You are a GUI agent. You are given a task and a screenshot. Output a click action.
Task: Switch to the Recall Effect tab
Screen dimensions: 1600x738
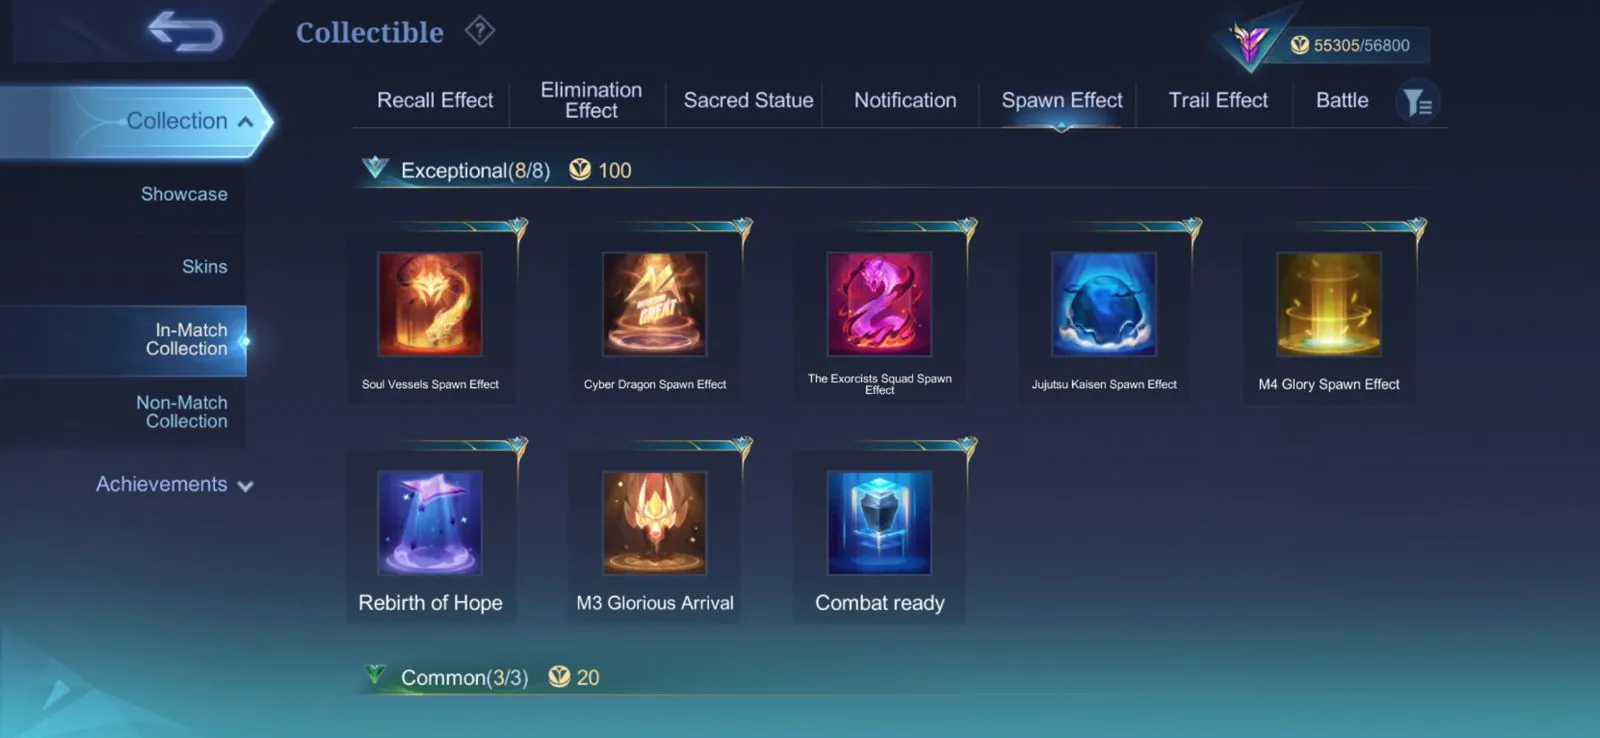435,100
